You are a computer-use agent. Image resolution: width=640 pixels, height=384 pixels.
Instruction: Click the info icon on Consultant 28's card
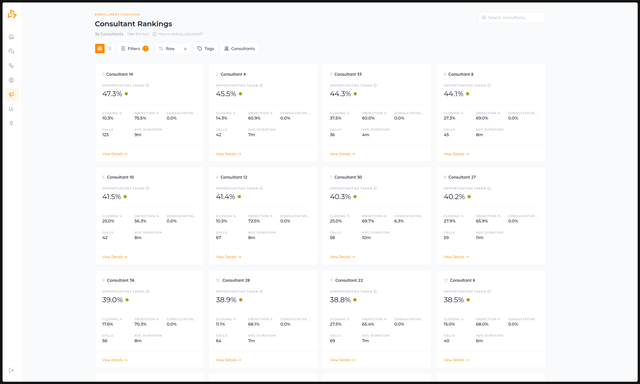261,291
